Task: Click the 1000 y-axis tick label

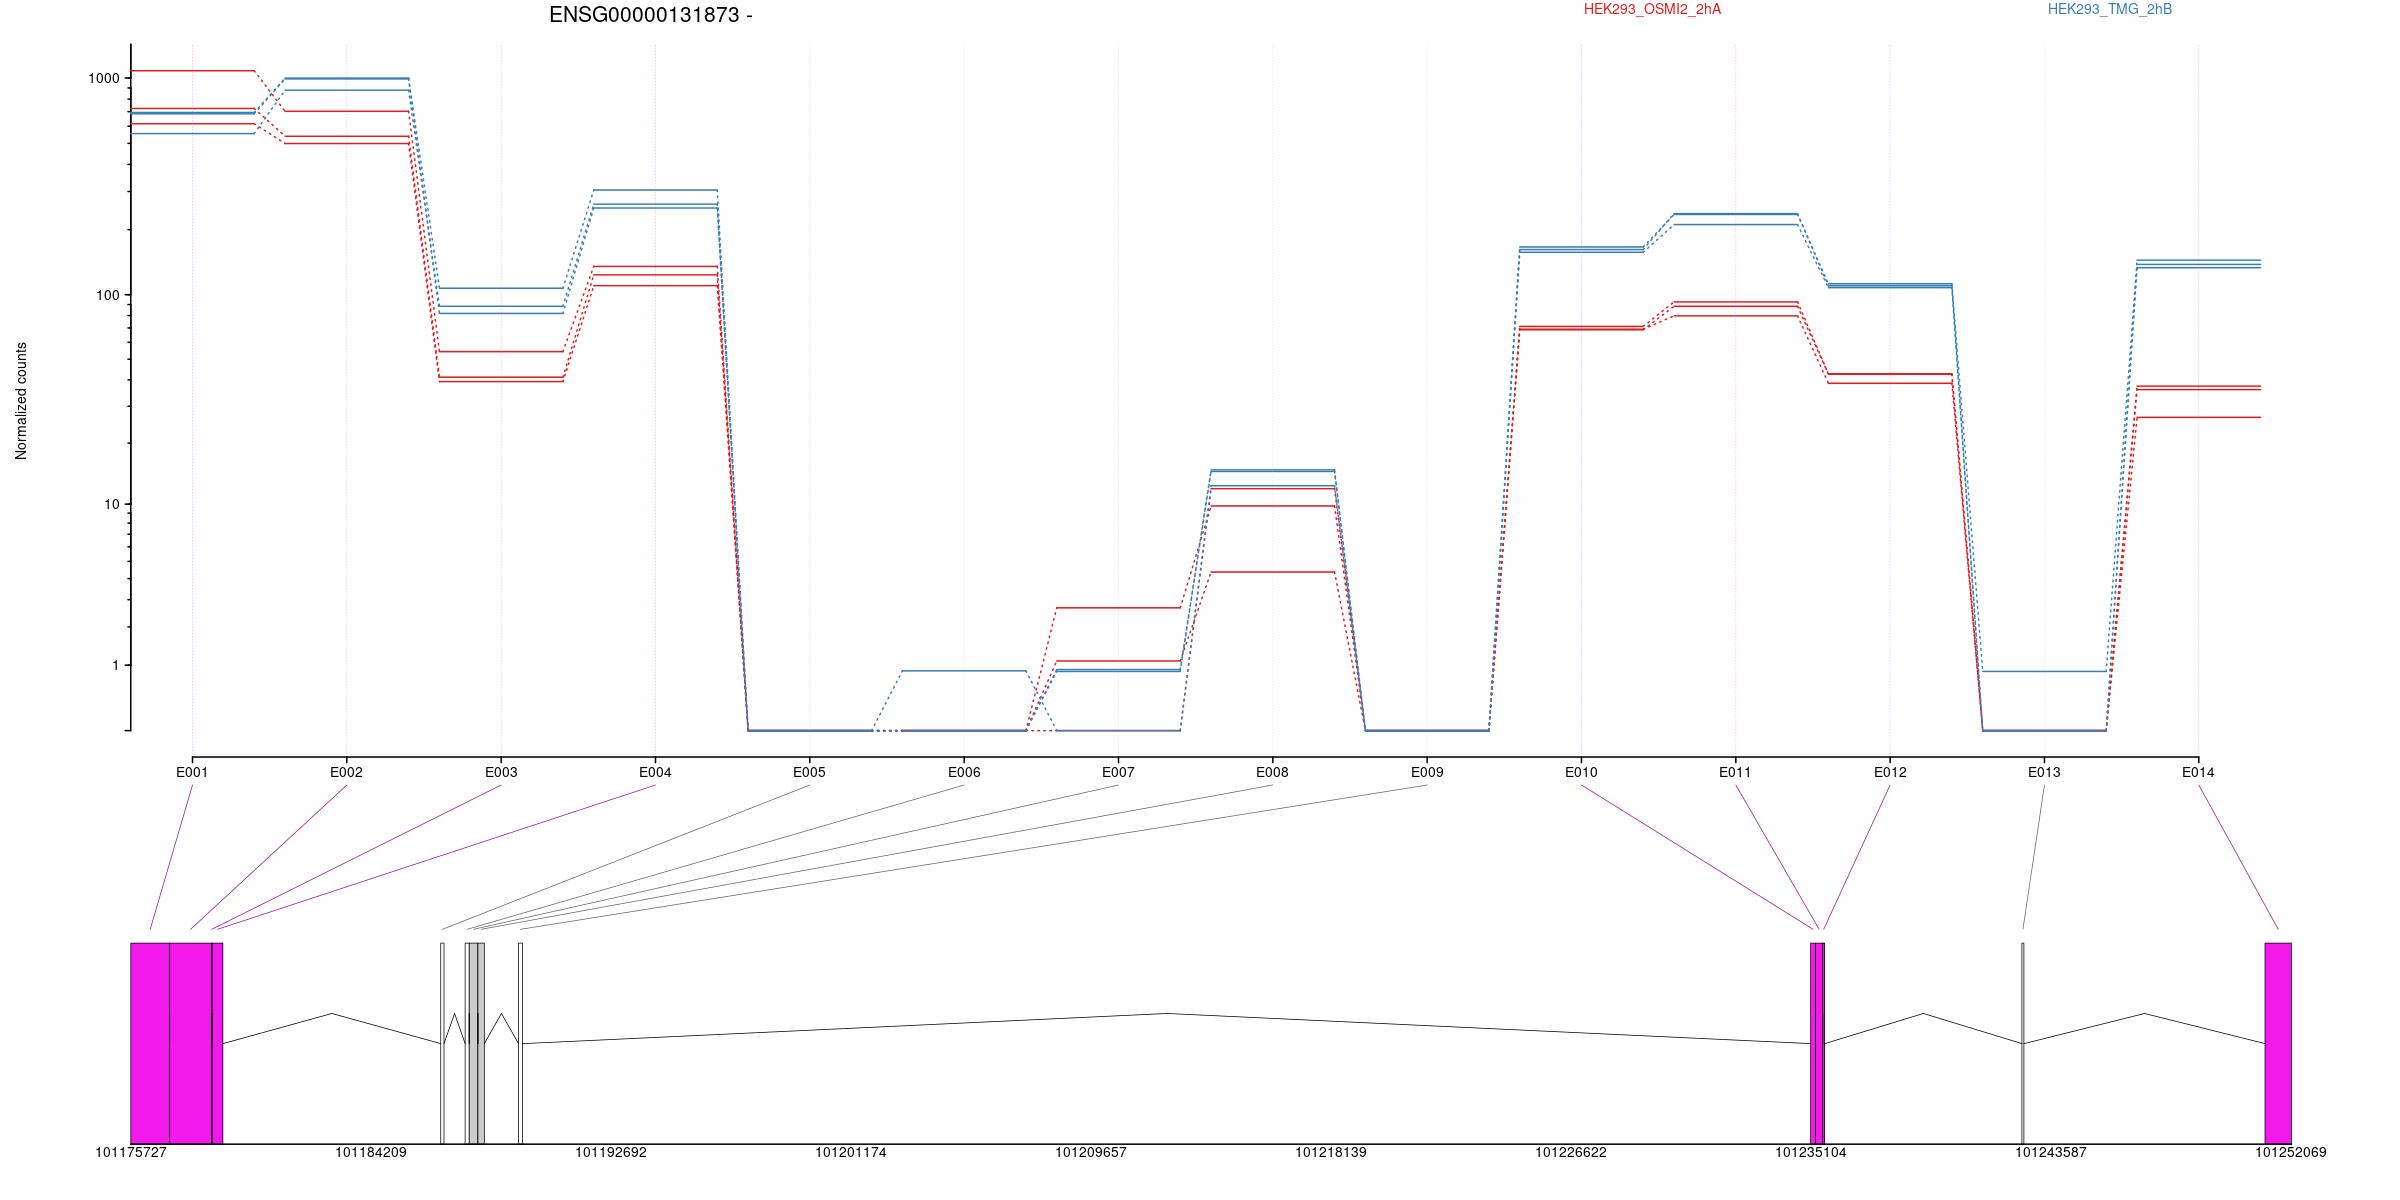Action: coord(103,78)
